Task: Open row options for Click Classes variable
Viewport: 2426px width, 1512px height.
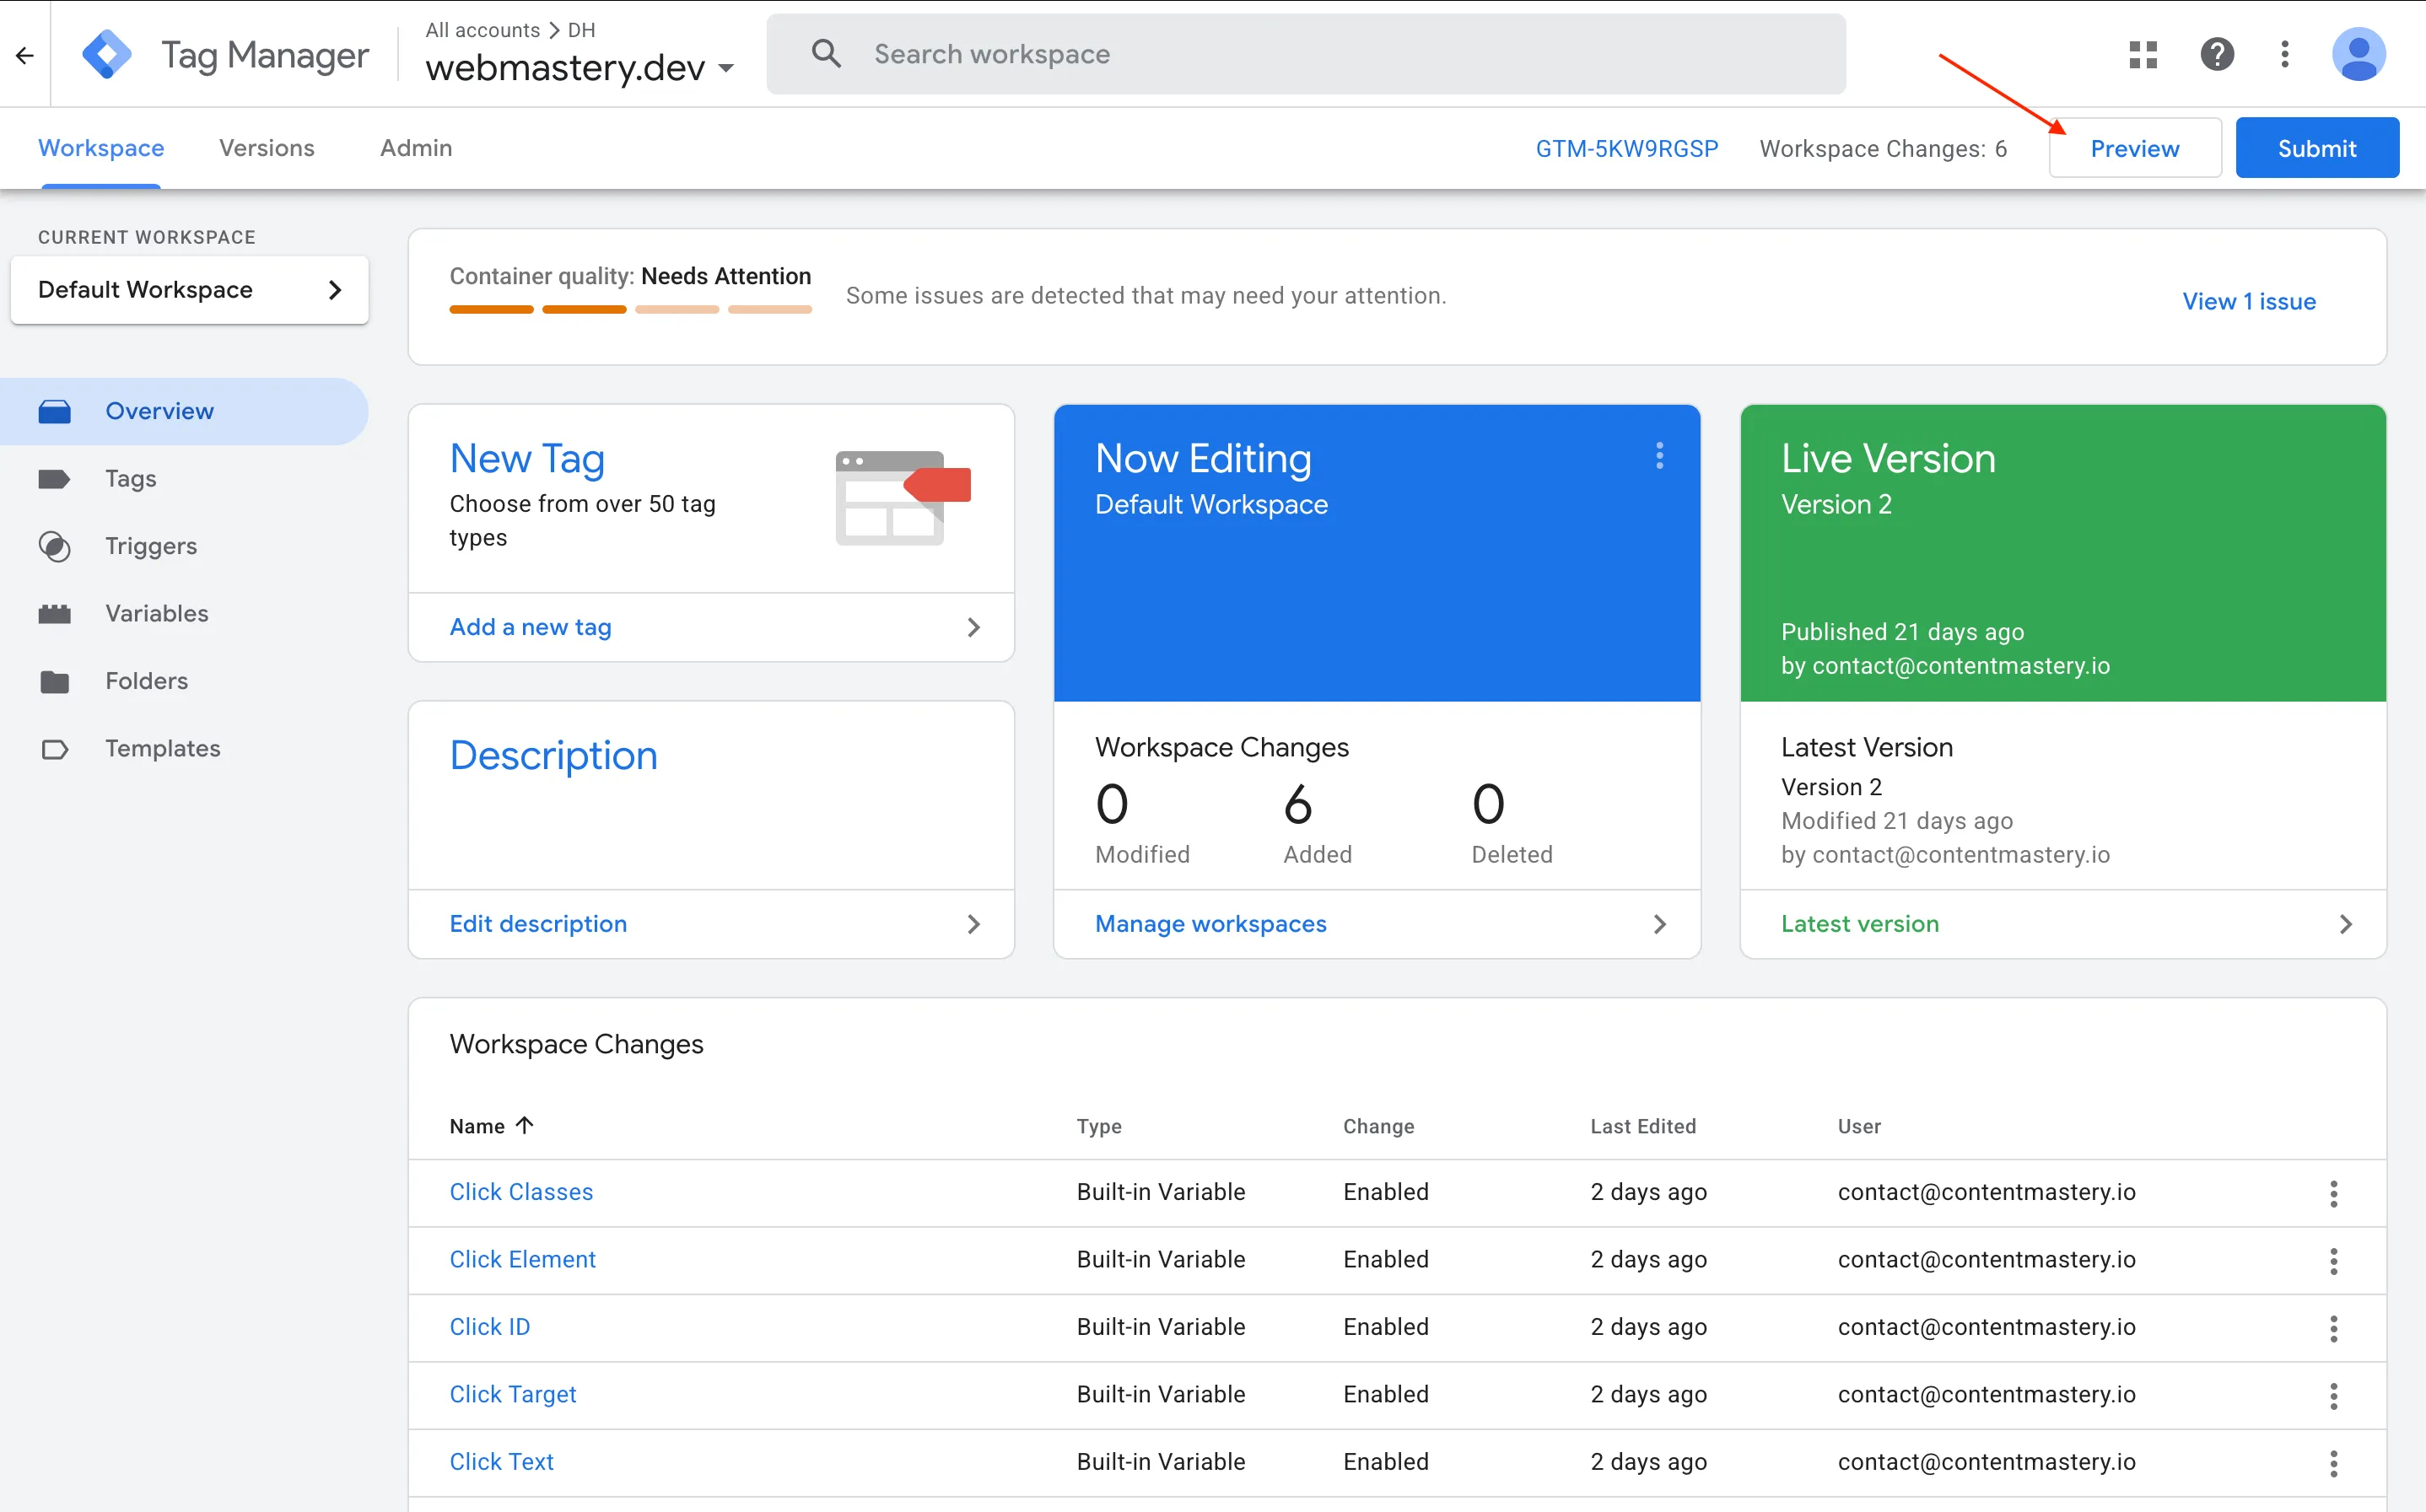Action: pyautogui.click(x=2333, y=1192)
